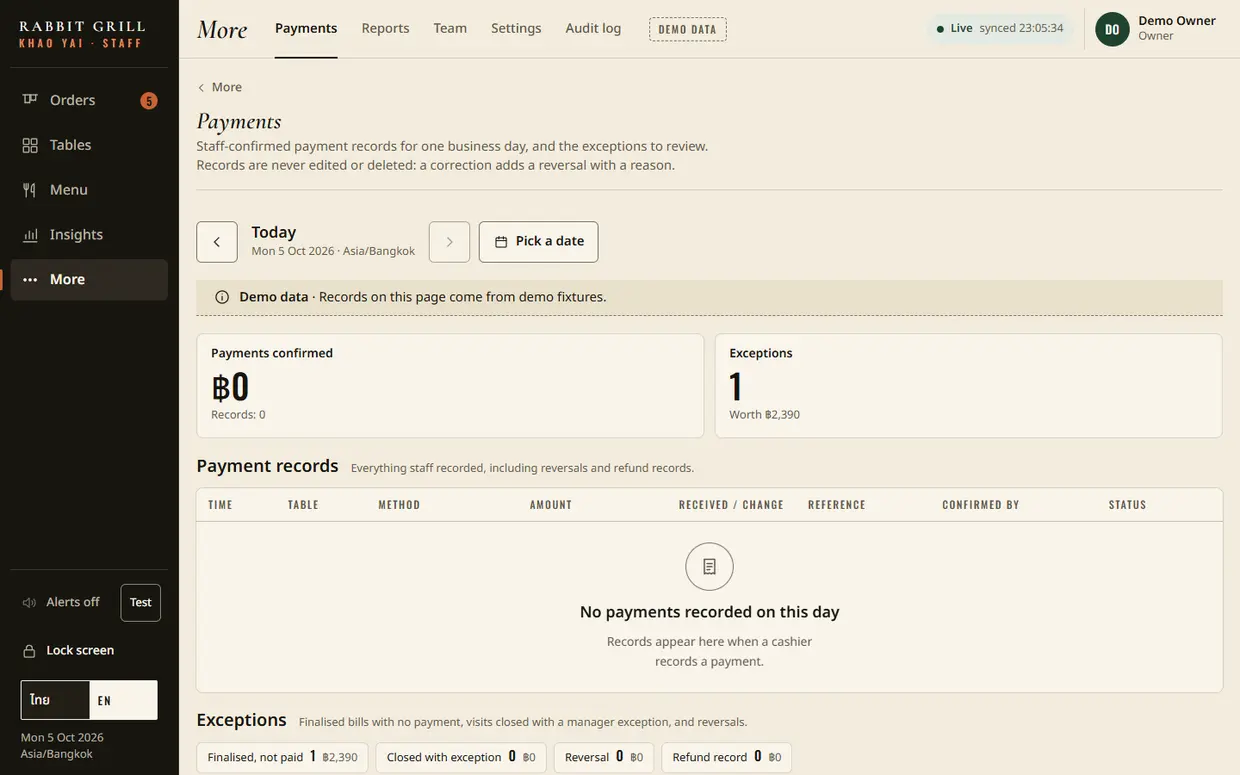
Task: Click the RECEIVED / CHANGE column header
Action: (x=731, y=505)
